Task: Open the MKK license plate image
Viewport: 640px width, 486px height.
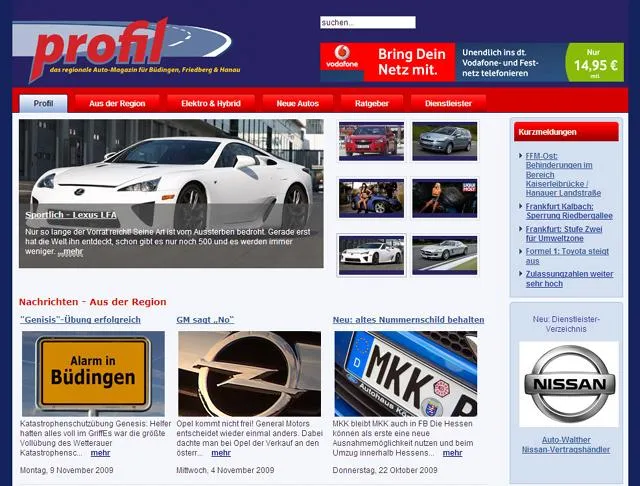Action: (406, 374)
